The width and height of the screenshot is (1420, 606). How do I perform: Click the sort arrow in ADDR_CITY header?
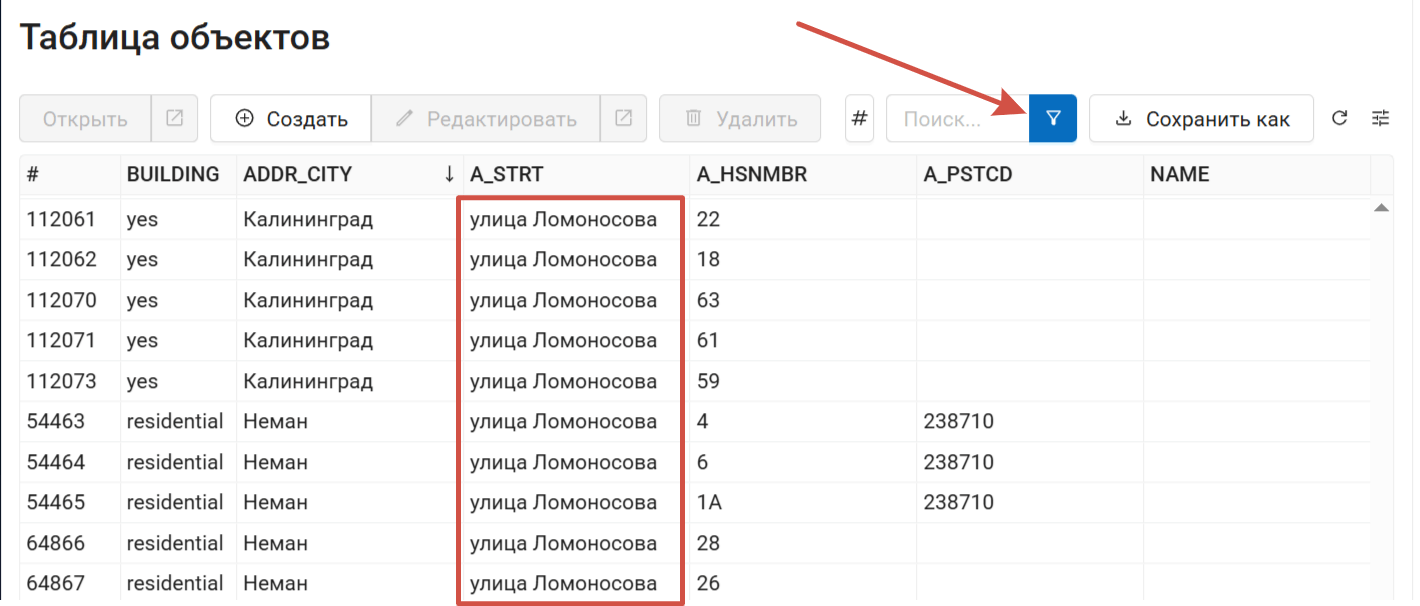[449, 174]
